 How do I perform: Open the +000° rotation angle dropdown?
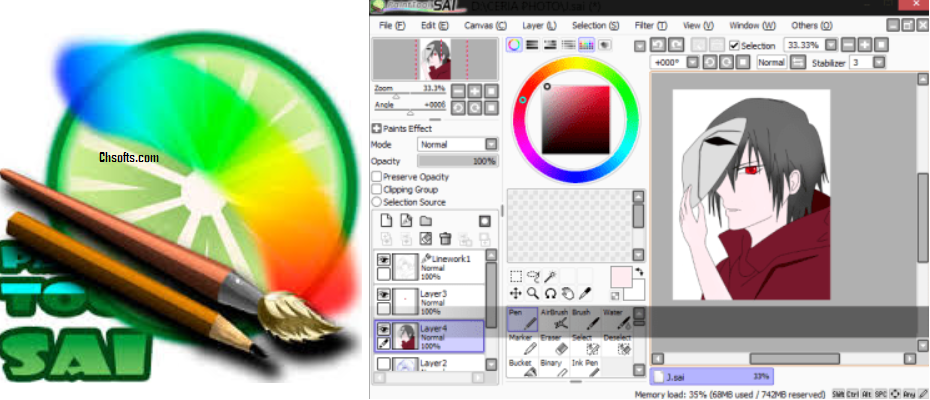point(692,62)
